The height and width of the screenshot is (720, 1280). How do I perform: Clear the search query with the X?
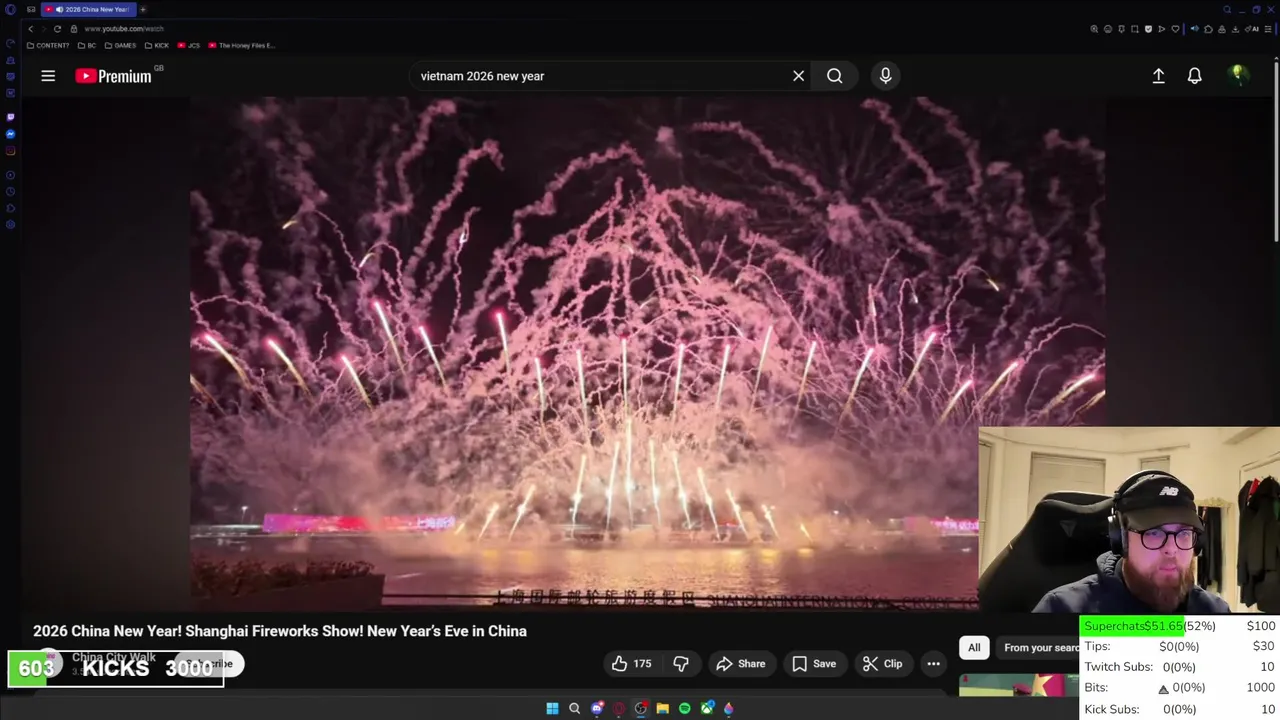point(798,76)
